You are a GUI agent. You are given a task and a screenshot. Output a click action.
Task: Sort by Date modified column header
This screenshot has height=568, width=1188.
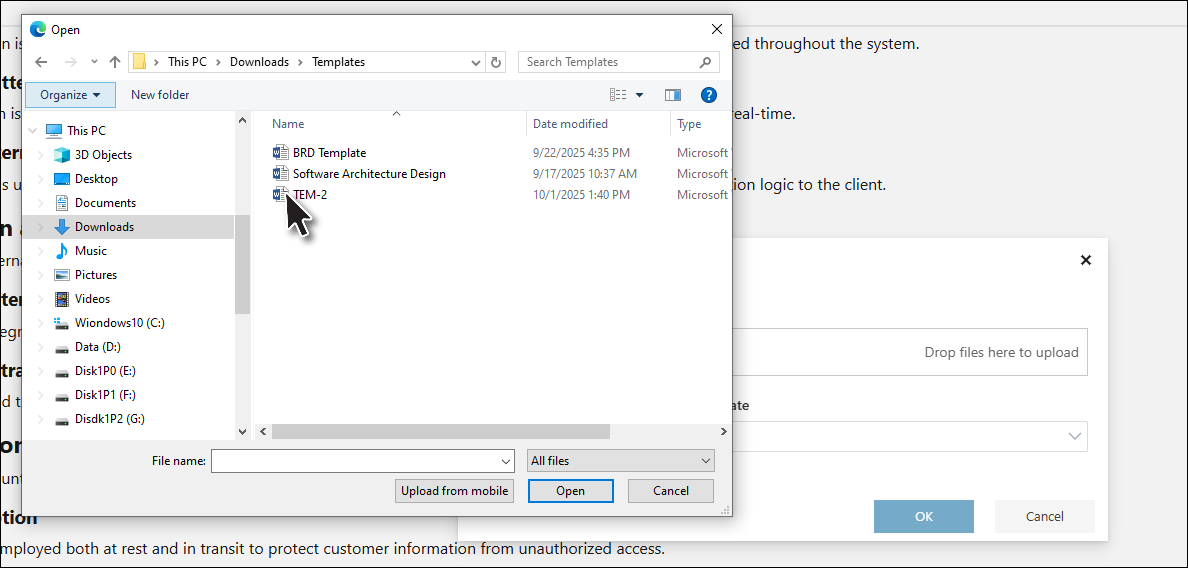click(x=570, y=124)
